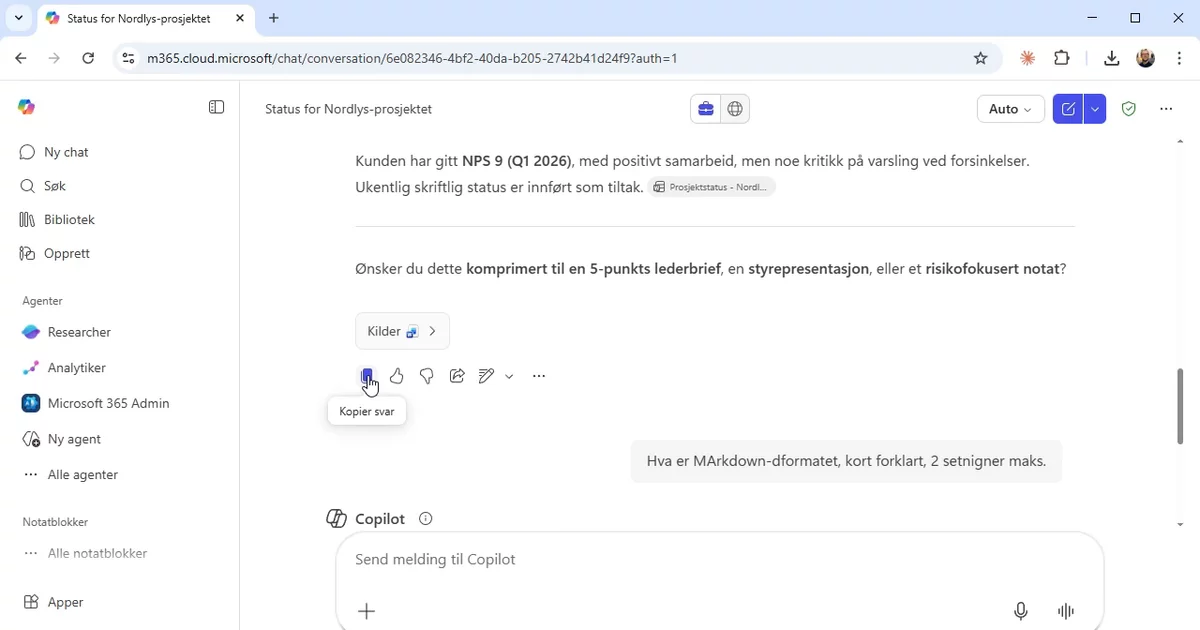Click the address bar URL

coord(412,58)
